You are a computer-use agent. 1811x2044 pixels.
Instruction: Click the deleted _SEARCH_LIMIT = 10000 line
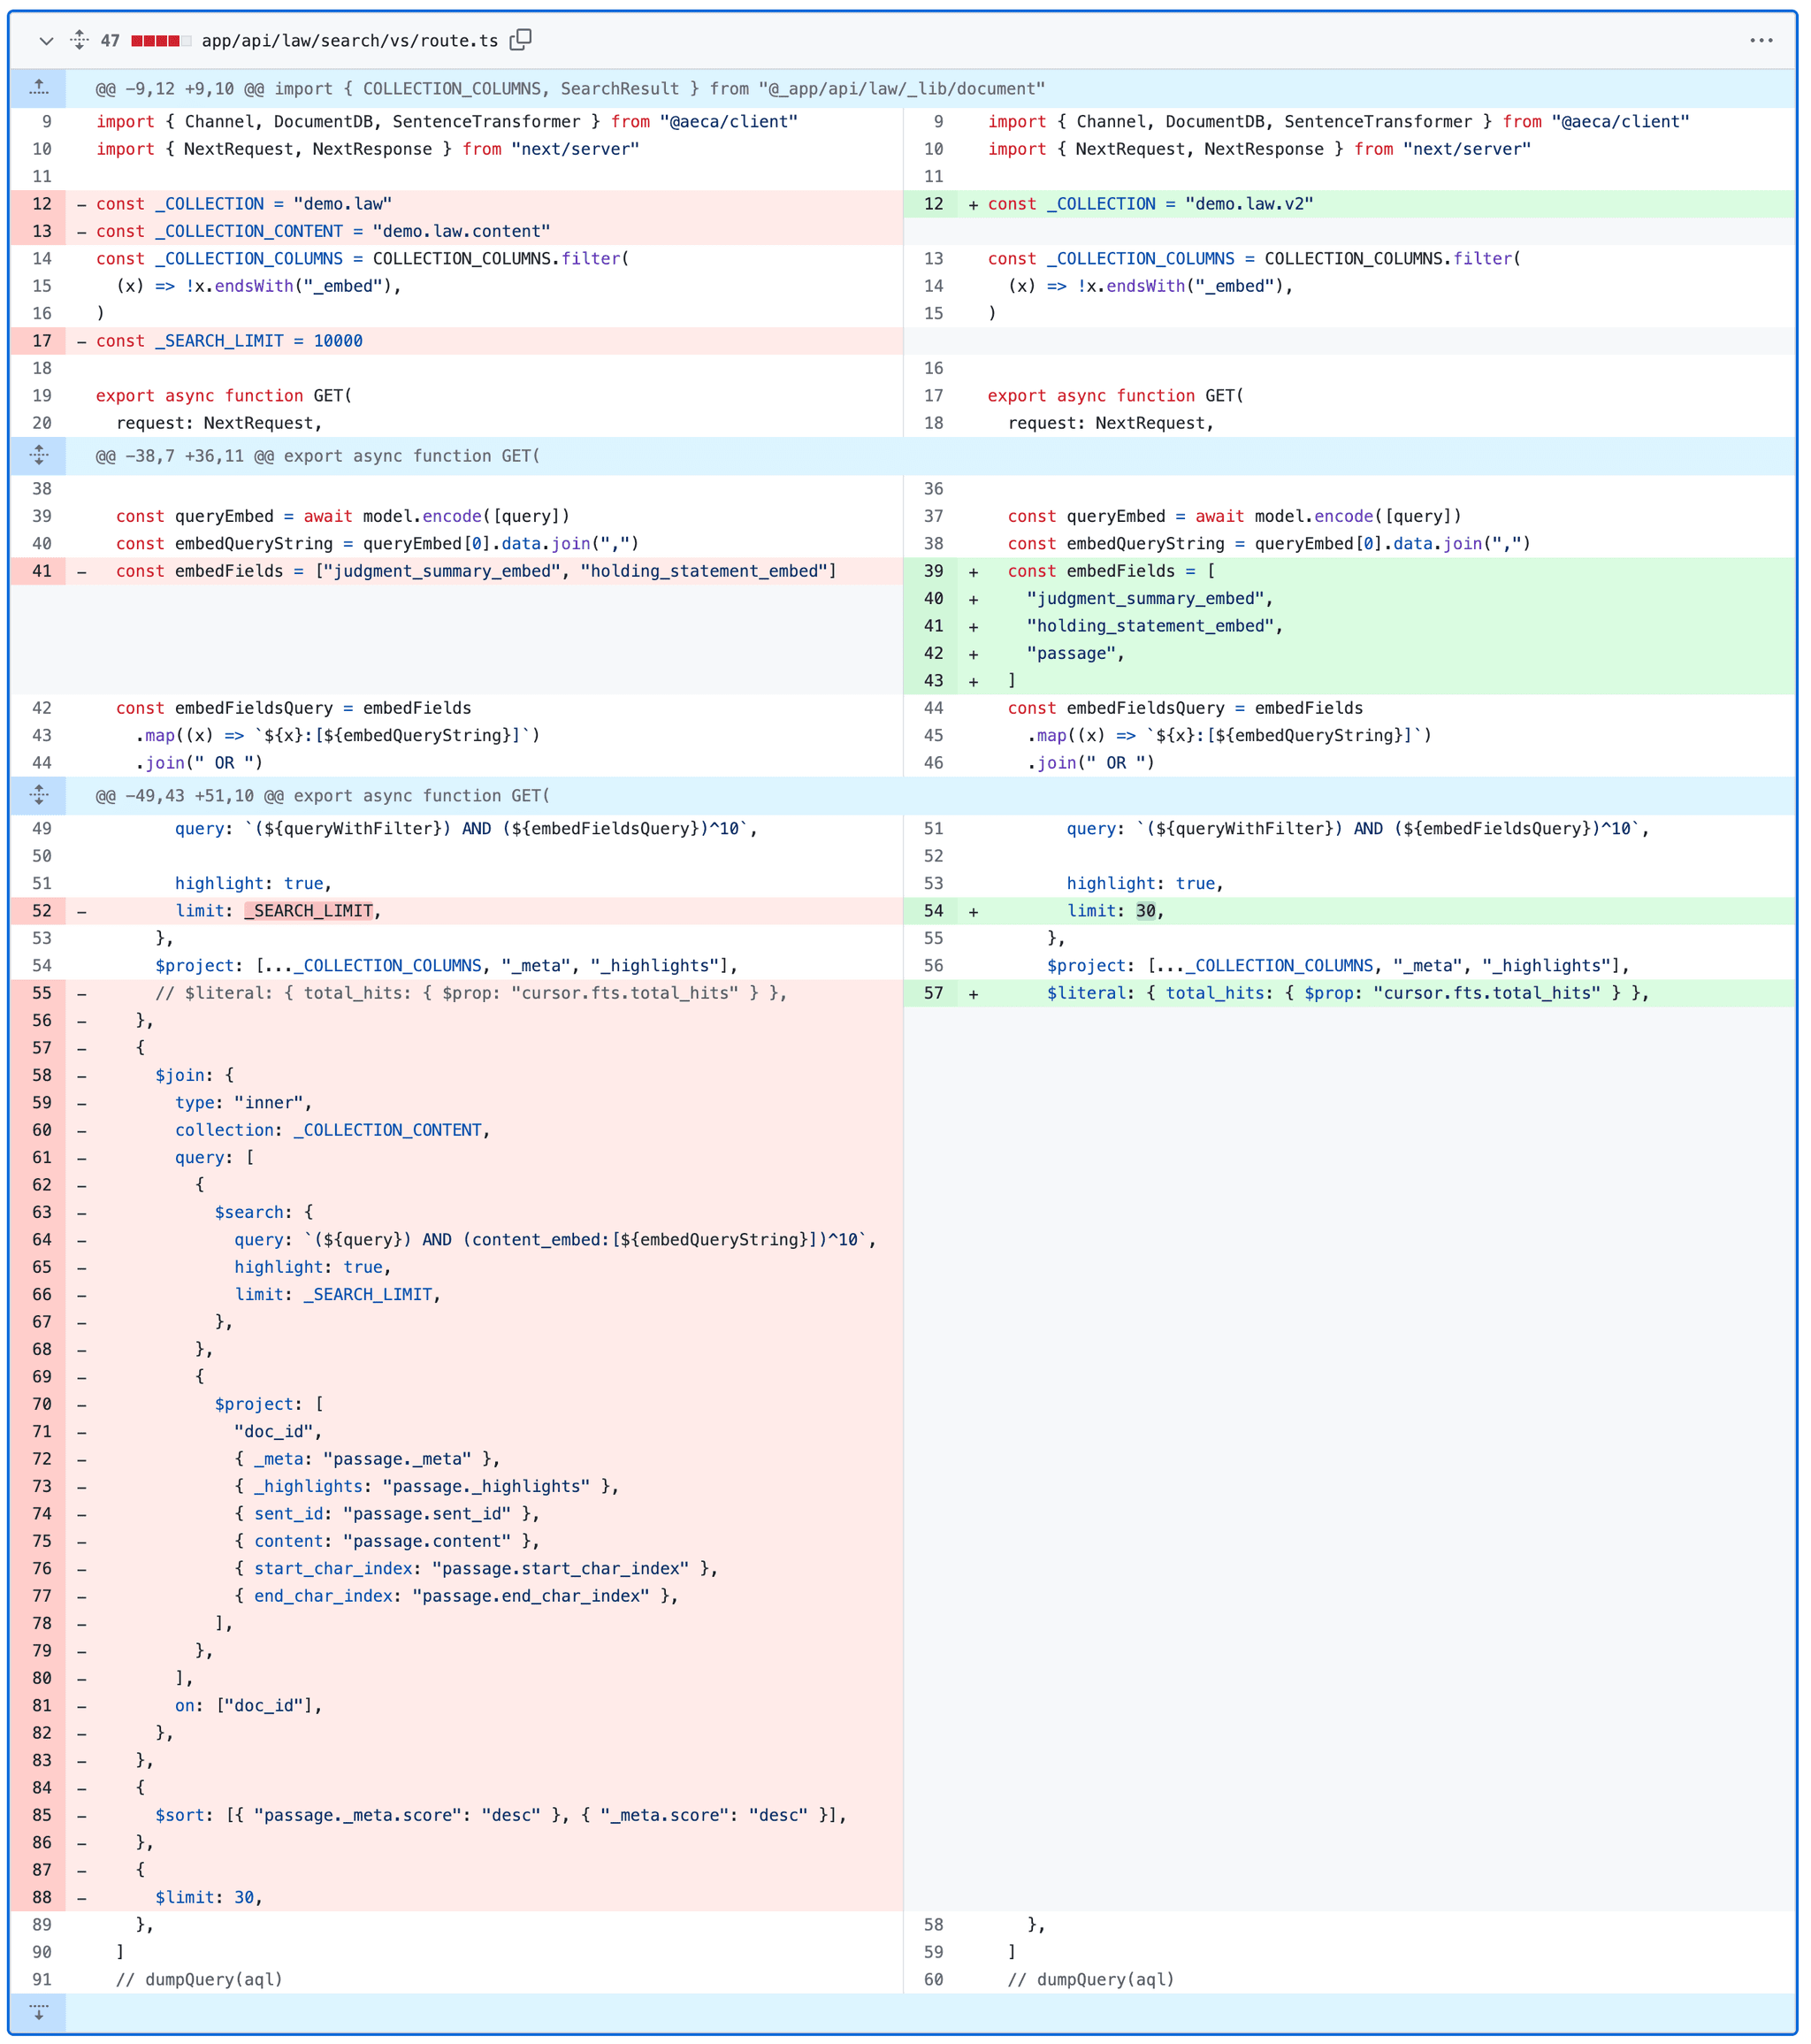(x=230, y=341)
